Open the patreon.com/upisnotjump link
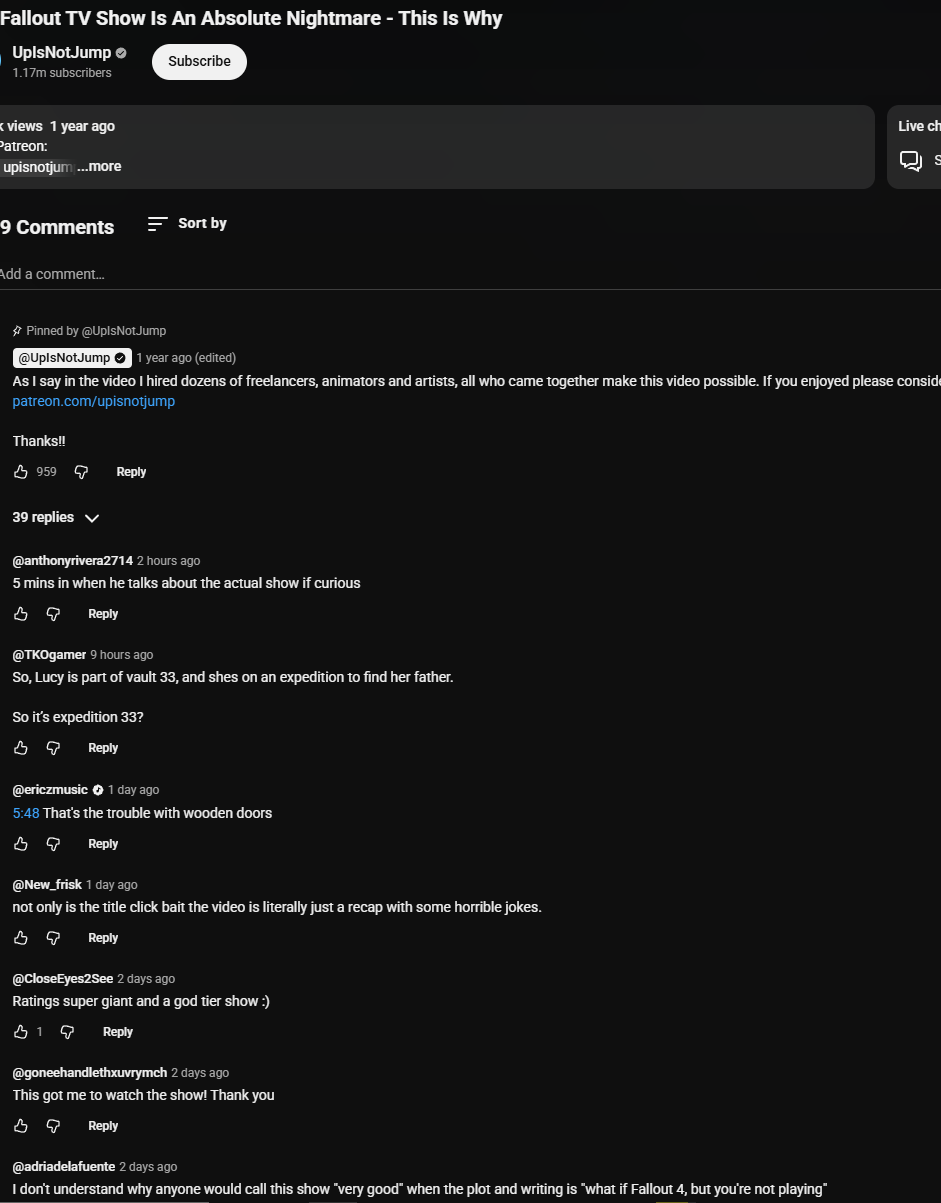Screen dimensions: 941x1203 pyautogui.click(x=94, y=401)
